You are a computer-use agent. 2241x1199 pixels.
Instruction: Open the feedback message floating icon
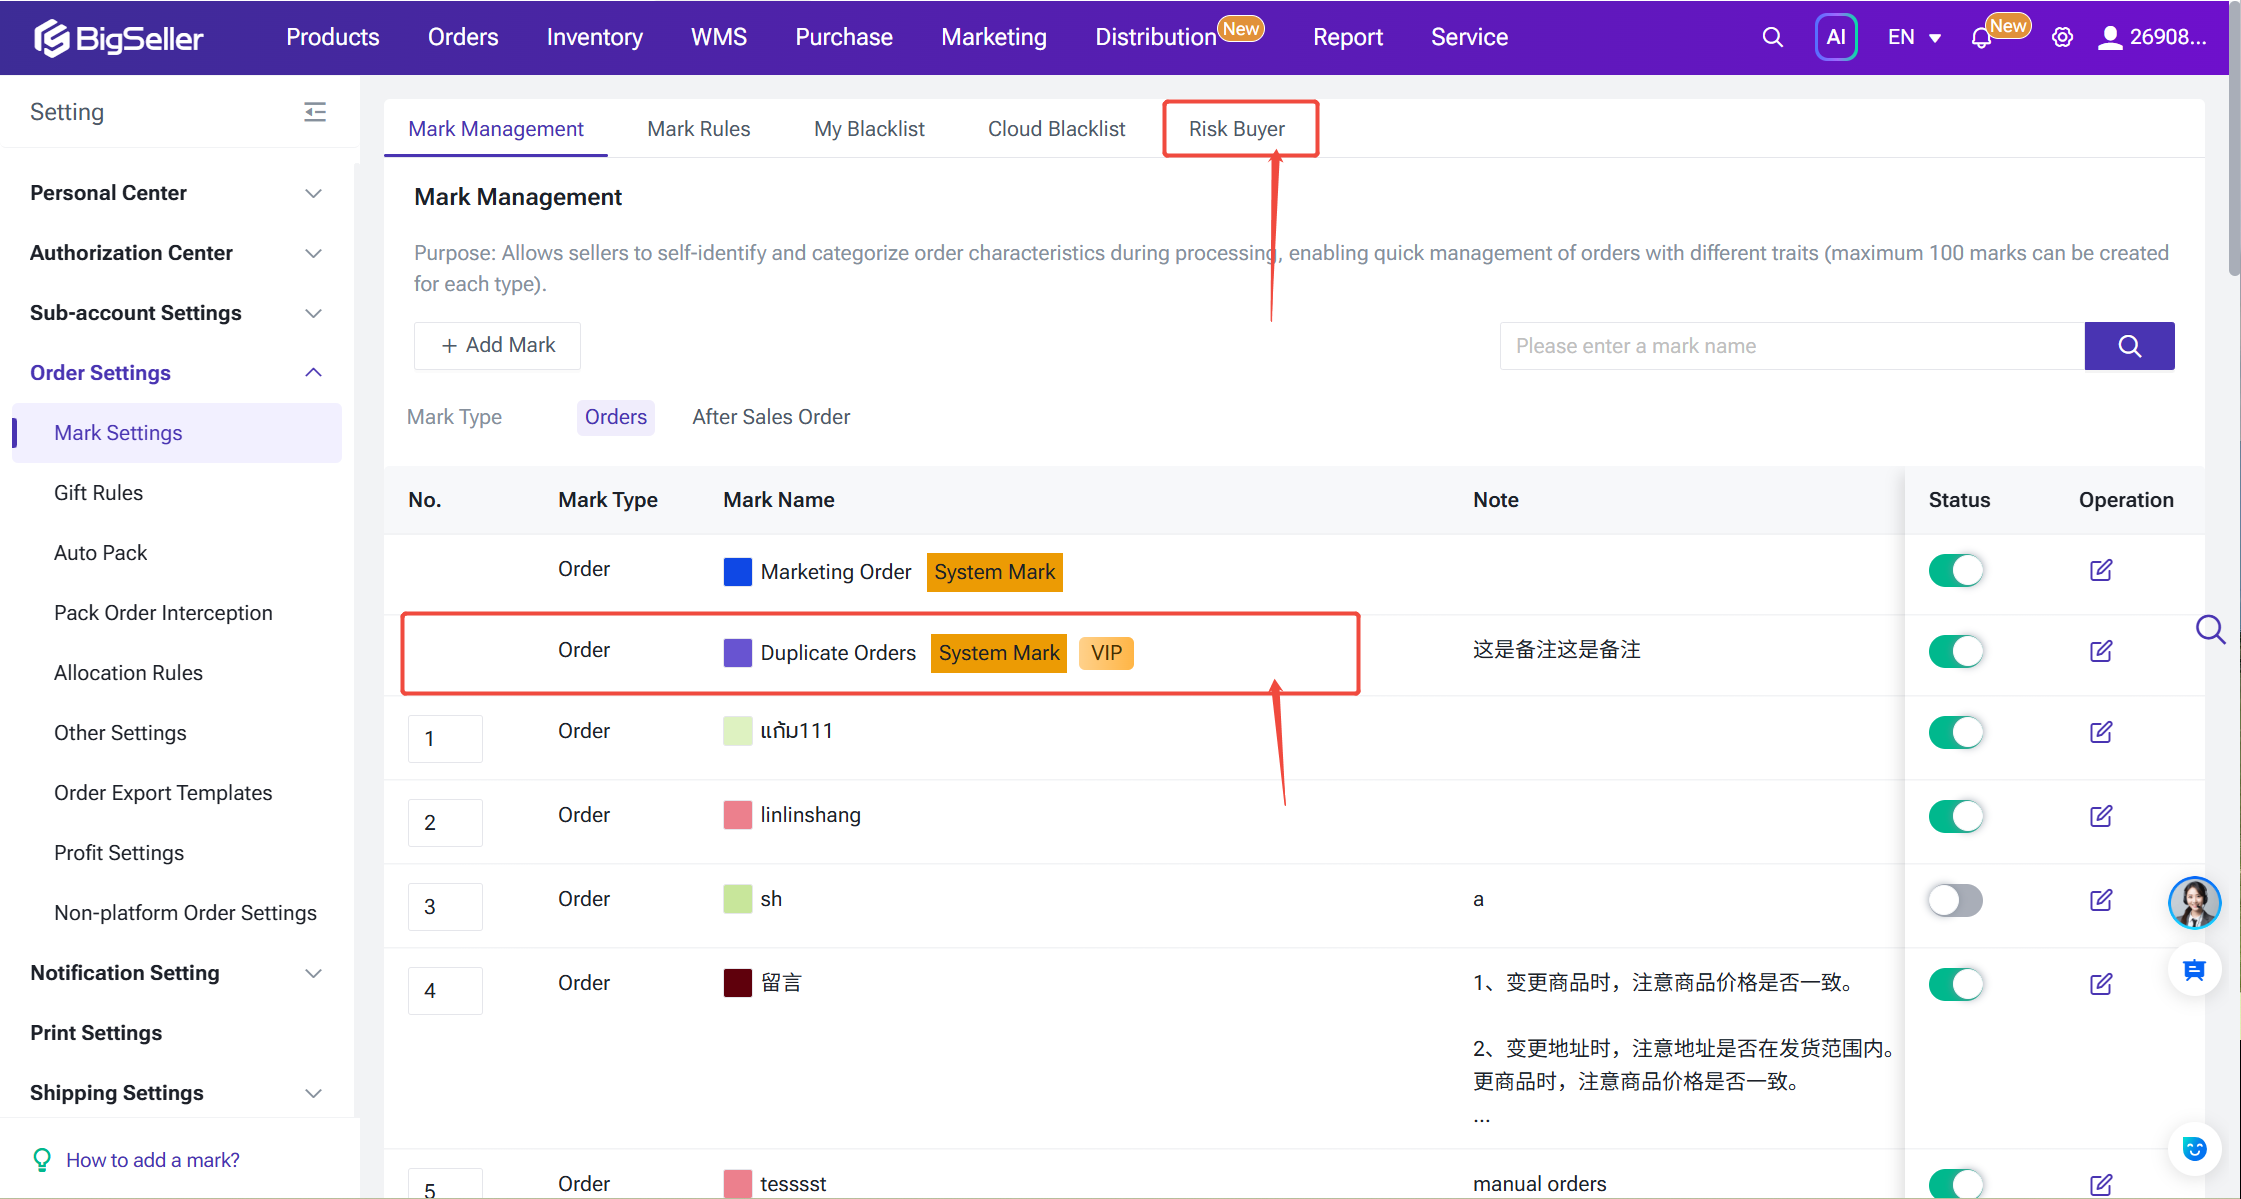tap(2194, 970)
